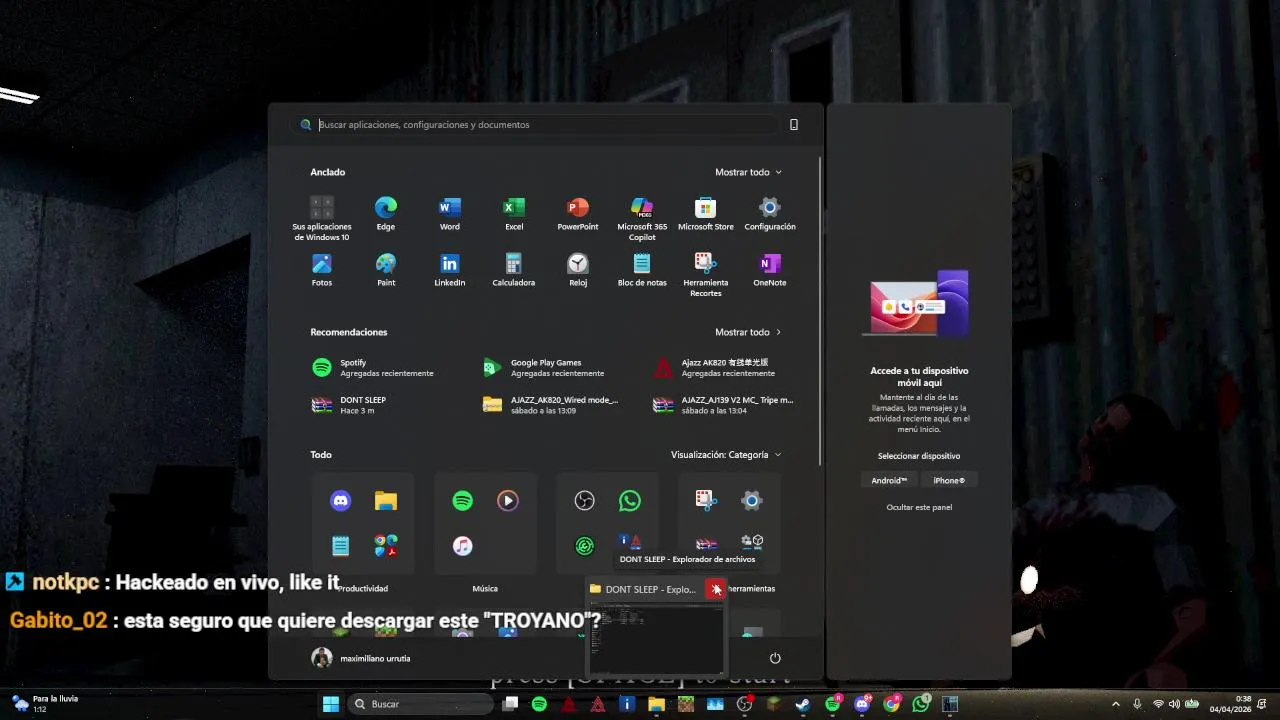Open Steam from the taskbar
1280x720 pixels.
click(803, 704)
